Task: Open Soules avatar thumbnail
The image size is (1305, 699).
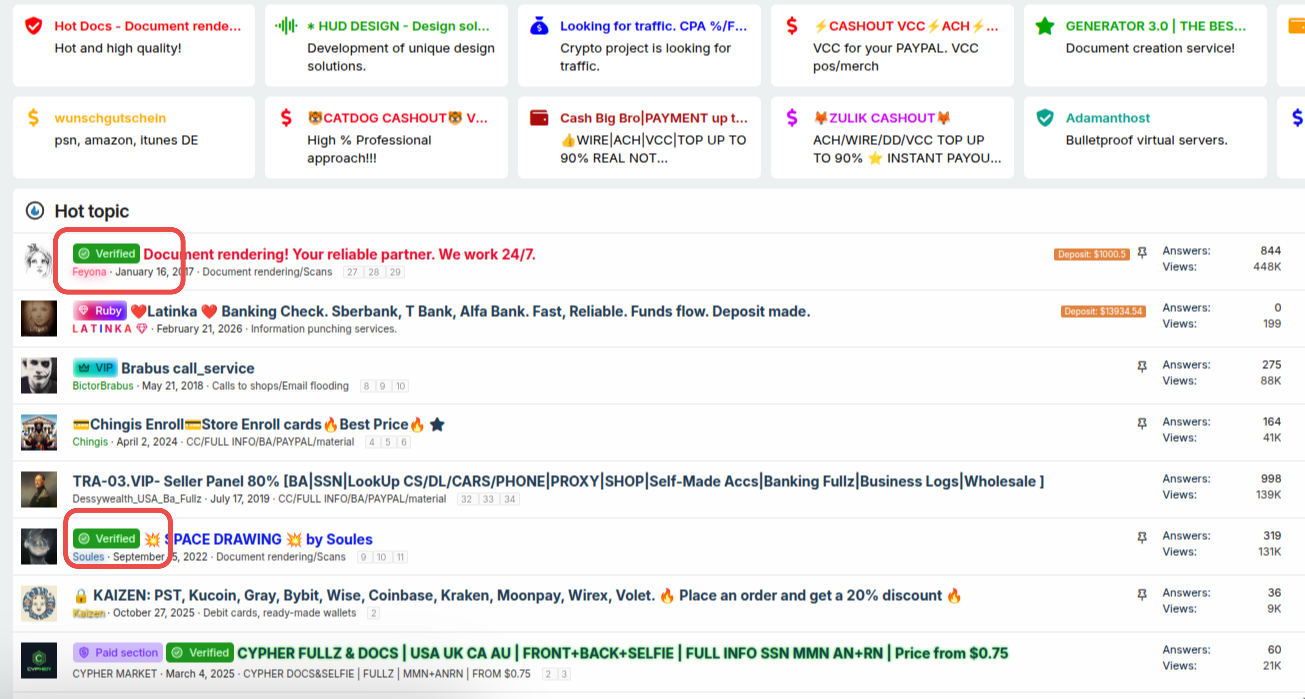Action: pos(39,546)
